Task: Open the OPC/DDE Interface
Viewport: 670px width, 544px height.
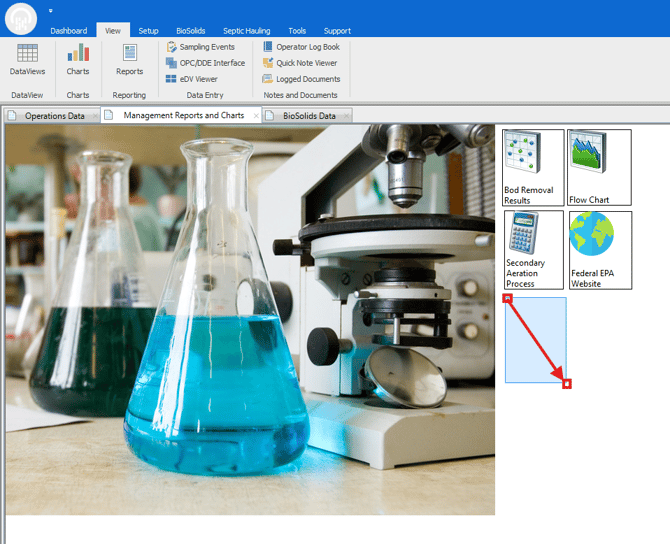Action: coord(205,63)
